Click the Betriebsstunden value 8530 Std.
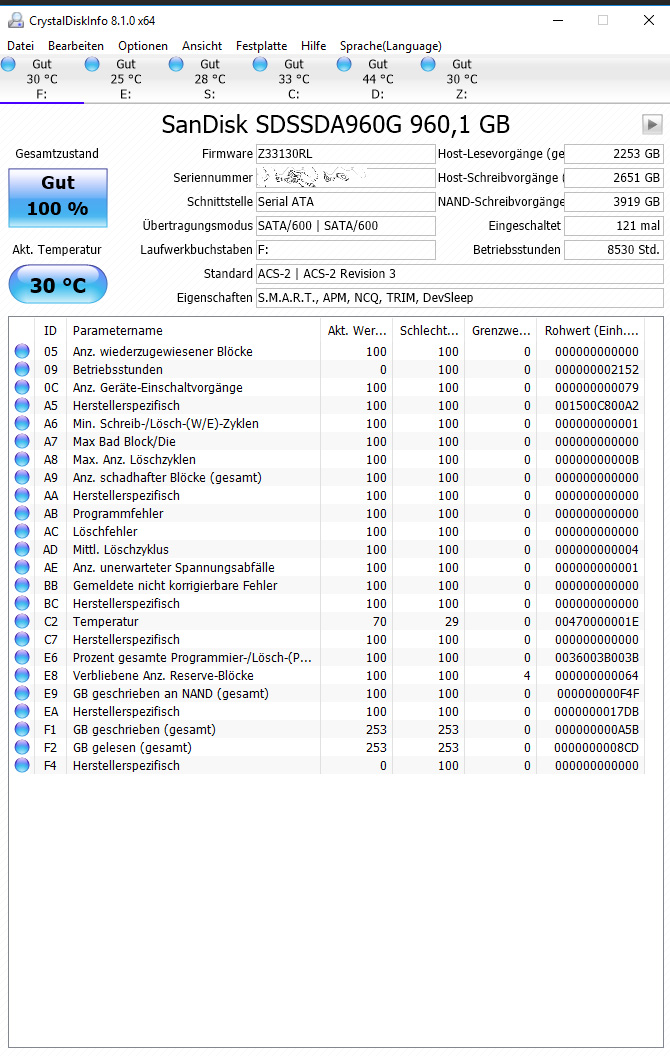 (x=613, y=249)
